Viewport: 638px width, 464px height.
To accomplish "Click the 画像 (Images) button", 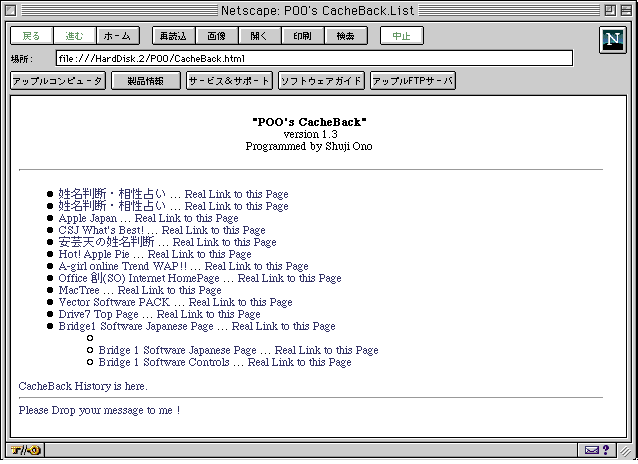I will 216,36.
